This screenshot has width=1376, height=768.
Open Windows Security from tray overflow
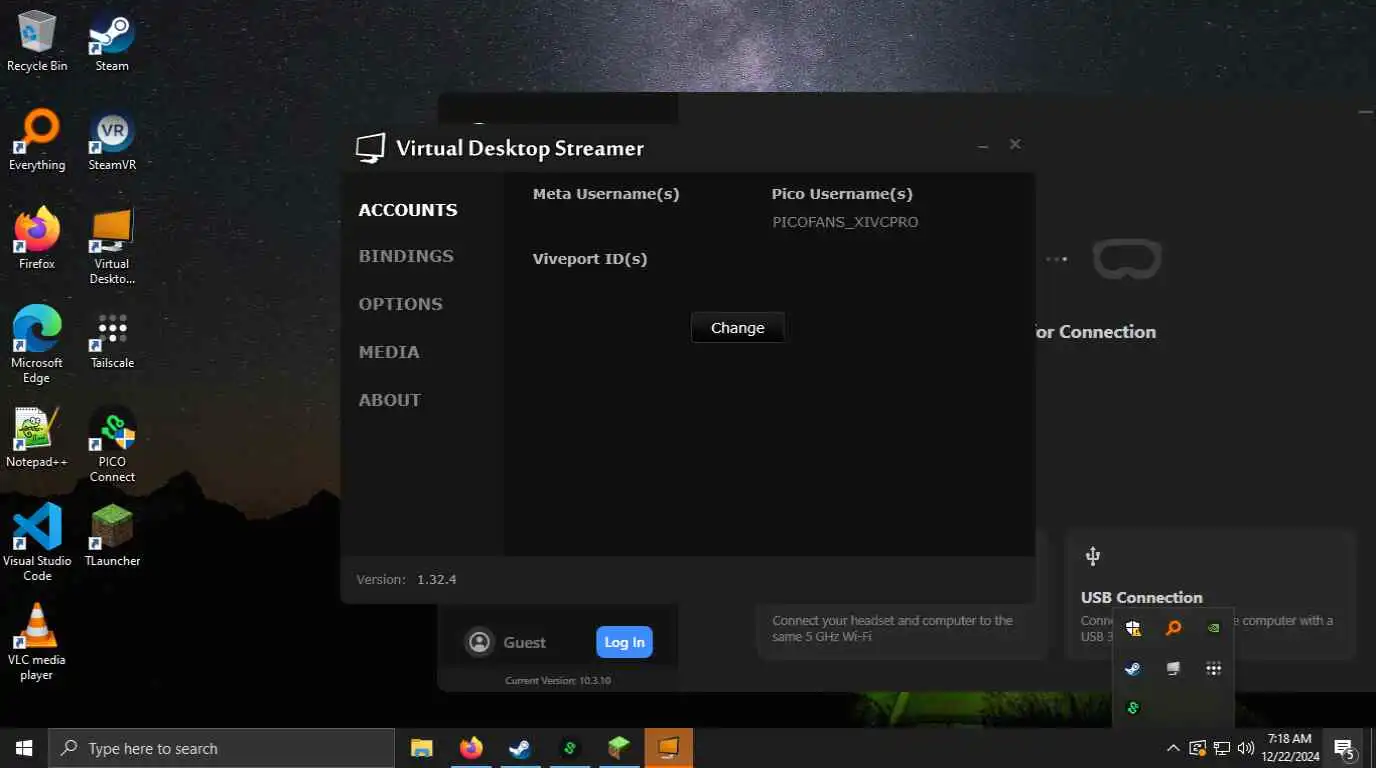point(1133,628)
